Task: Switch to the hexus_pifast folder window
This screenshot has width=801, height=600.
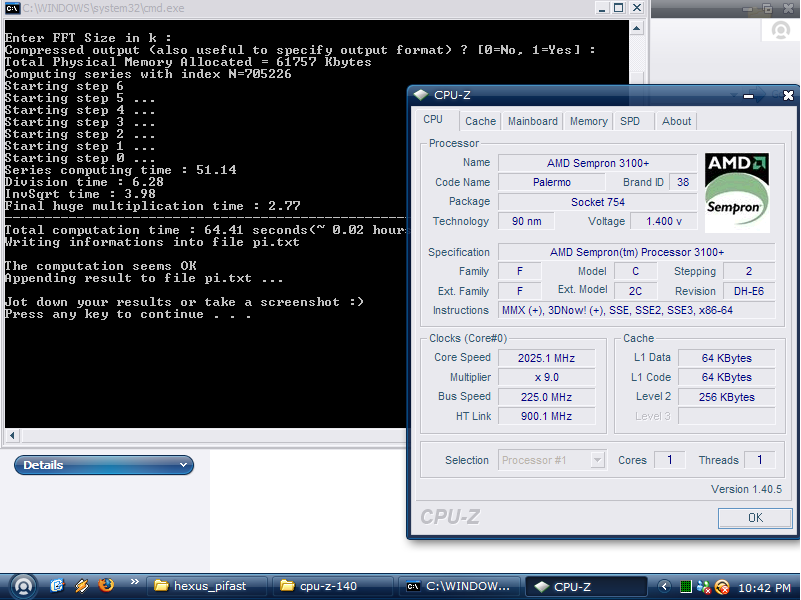Action: tap(207, 586)
